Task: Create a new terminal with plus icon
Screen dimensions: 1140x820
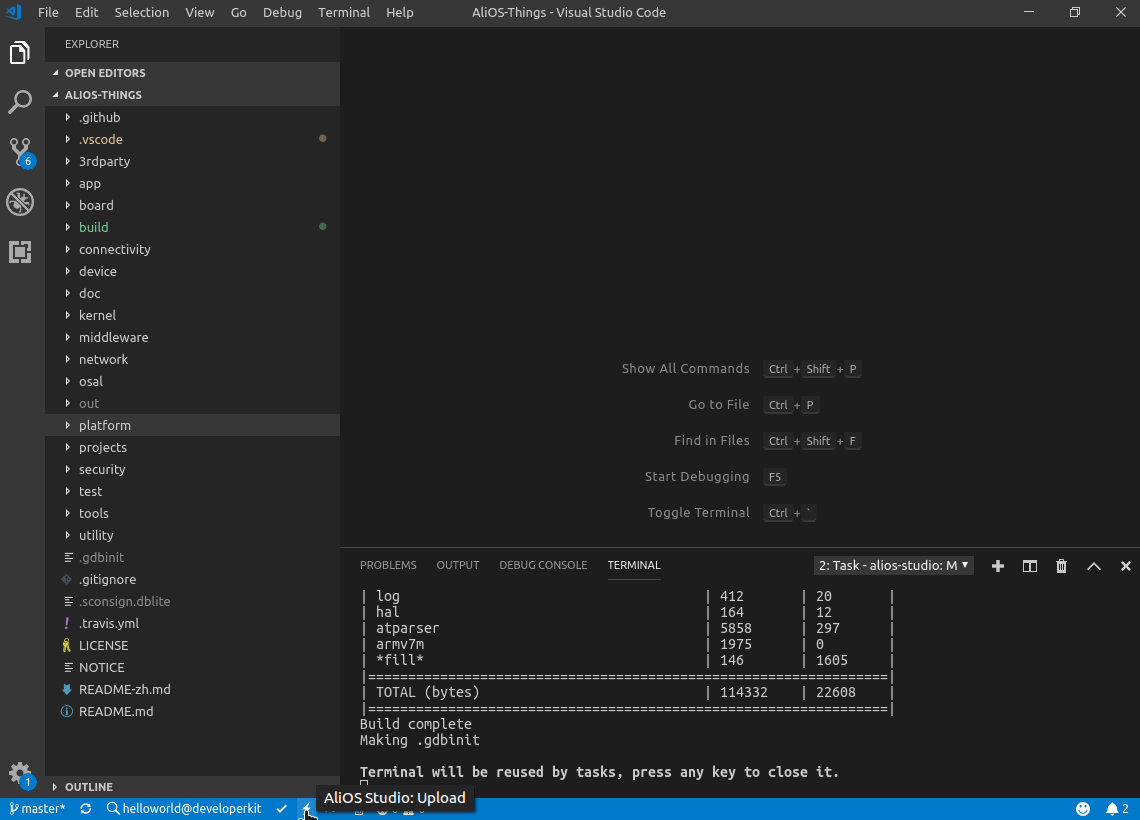Action: (x=998, y=566)
